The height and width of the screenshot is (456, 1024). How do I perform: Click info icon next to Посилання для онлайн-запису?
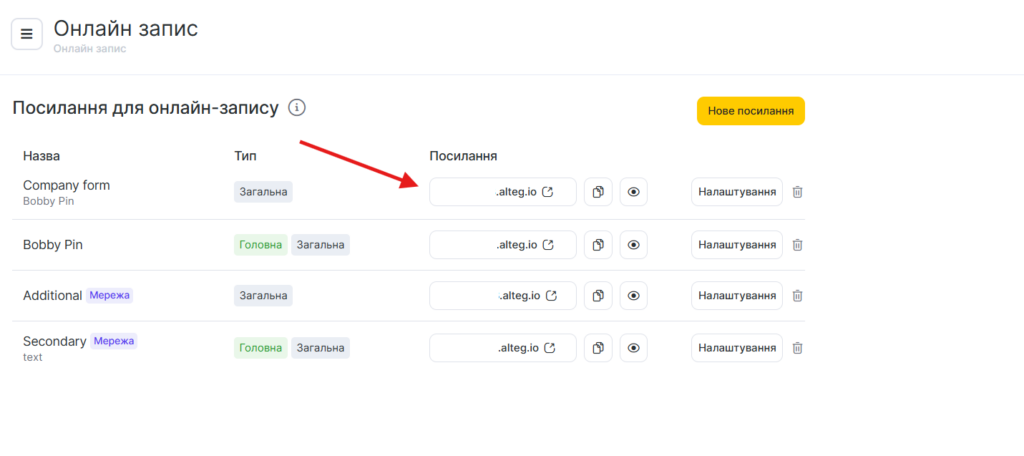tap(296, 108)
